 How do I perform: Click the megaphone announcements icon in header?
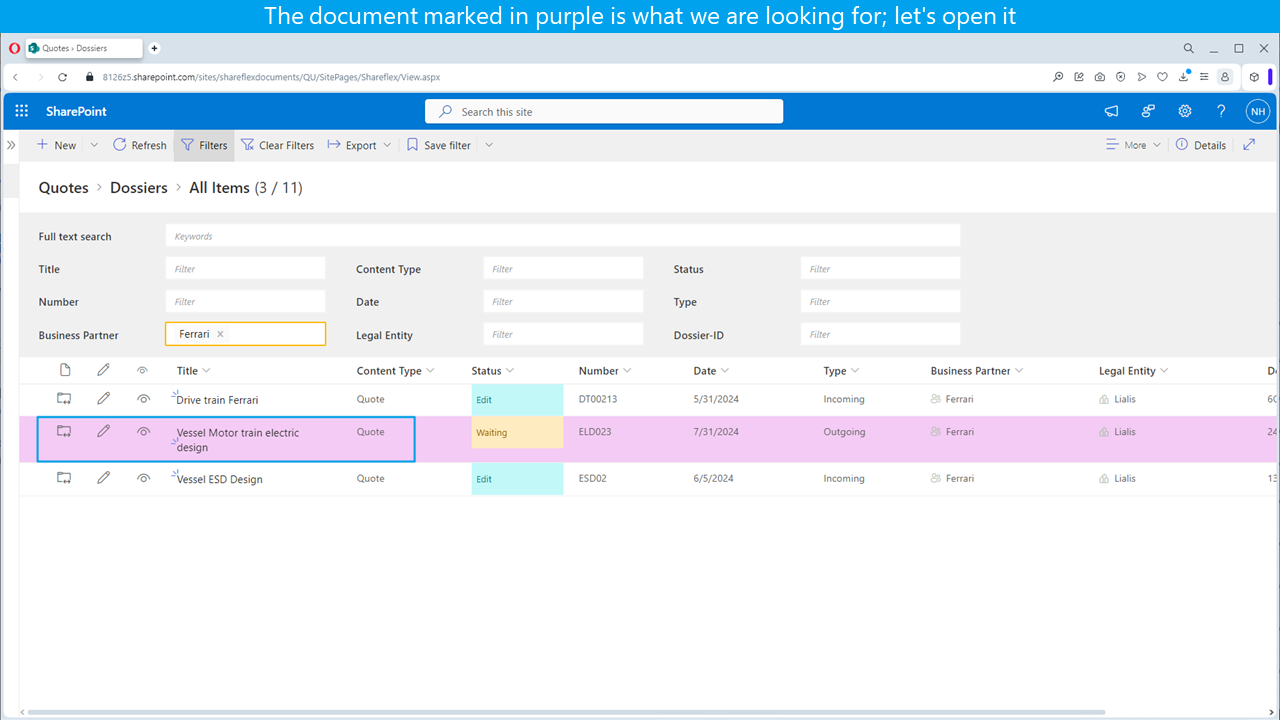(1111, 111)
